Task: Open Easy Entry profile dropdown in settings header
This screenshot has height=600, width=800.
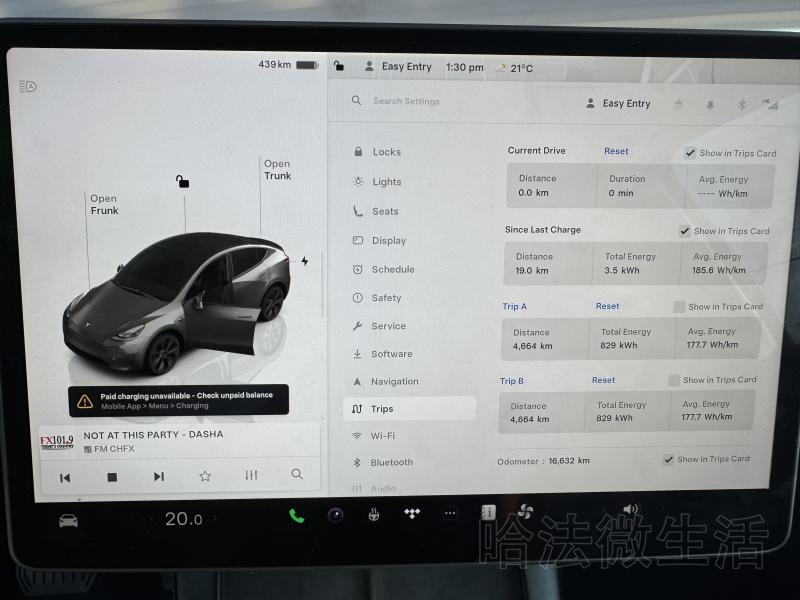Action: point(618,103)
